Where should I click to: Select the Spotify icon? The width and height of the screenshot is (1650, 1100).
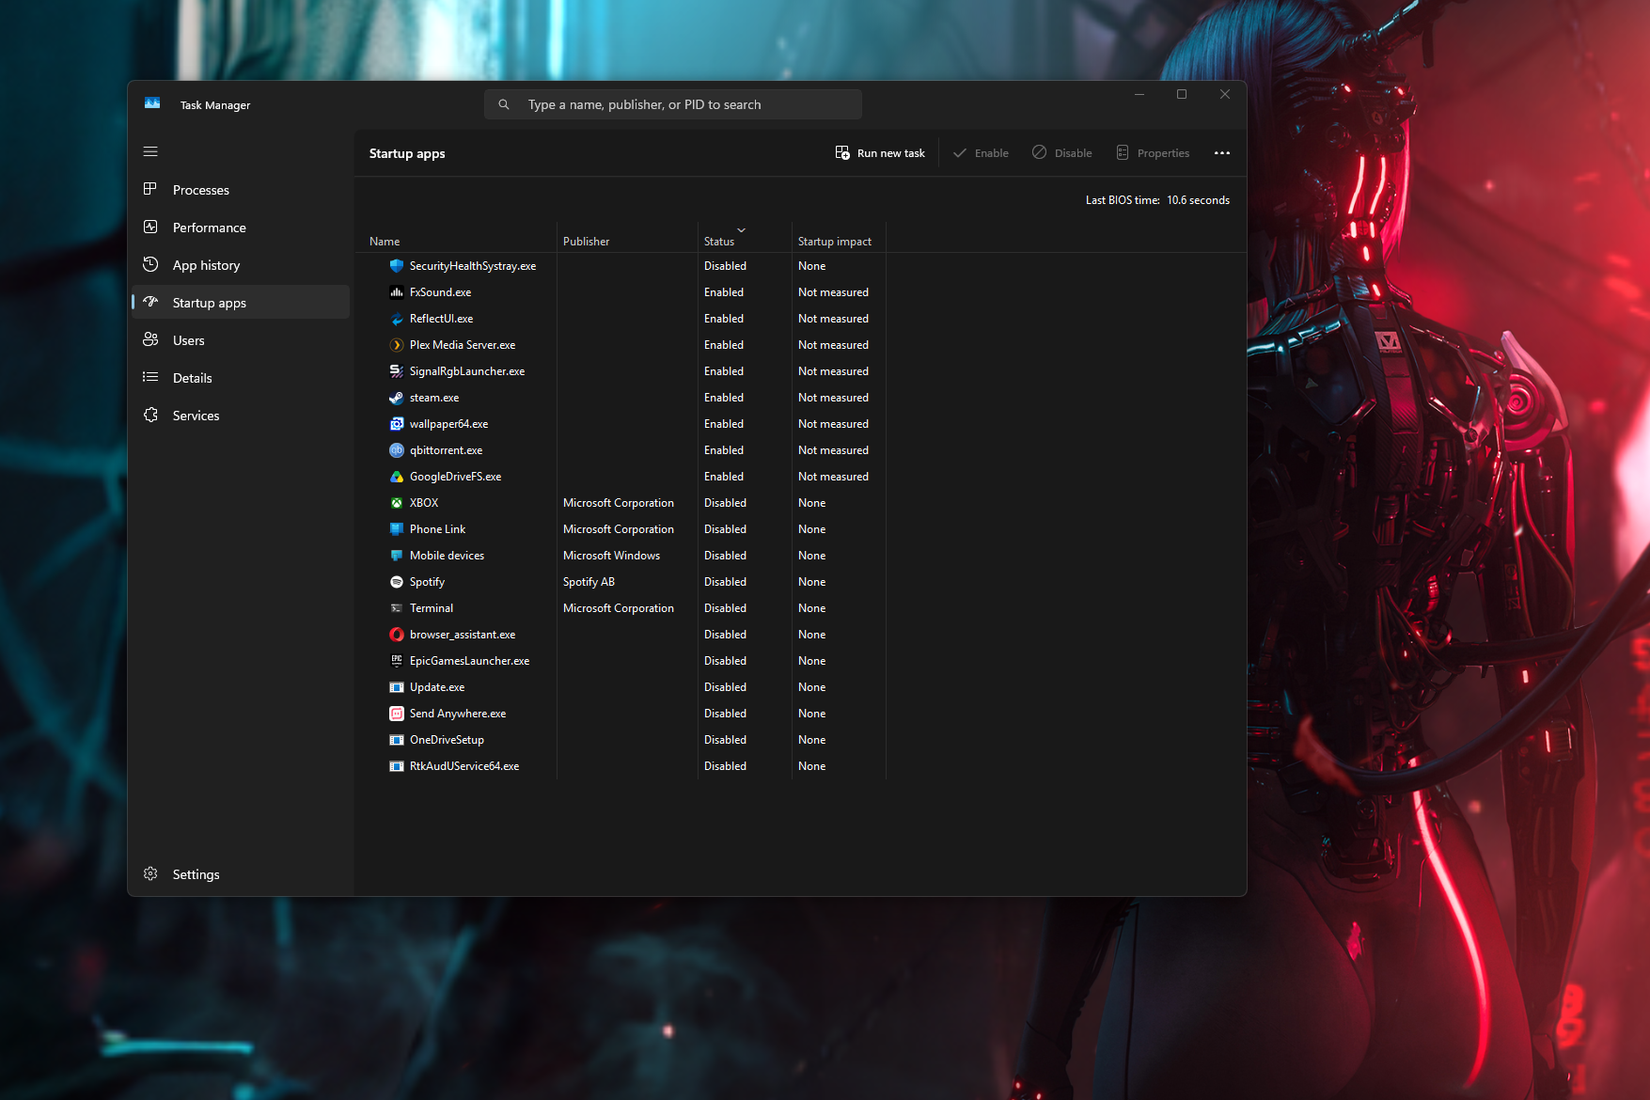point(397,582)
